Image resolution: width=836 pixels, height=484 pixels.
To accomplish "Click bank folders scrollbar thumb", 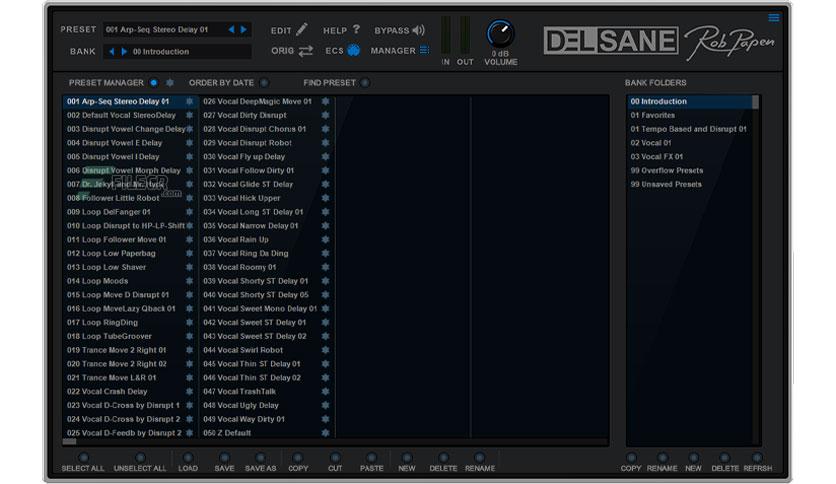I will point(755,102).
